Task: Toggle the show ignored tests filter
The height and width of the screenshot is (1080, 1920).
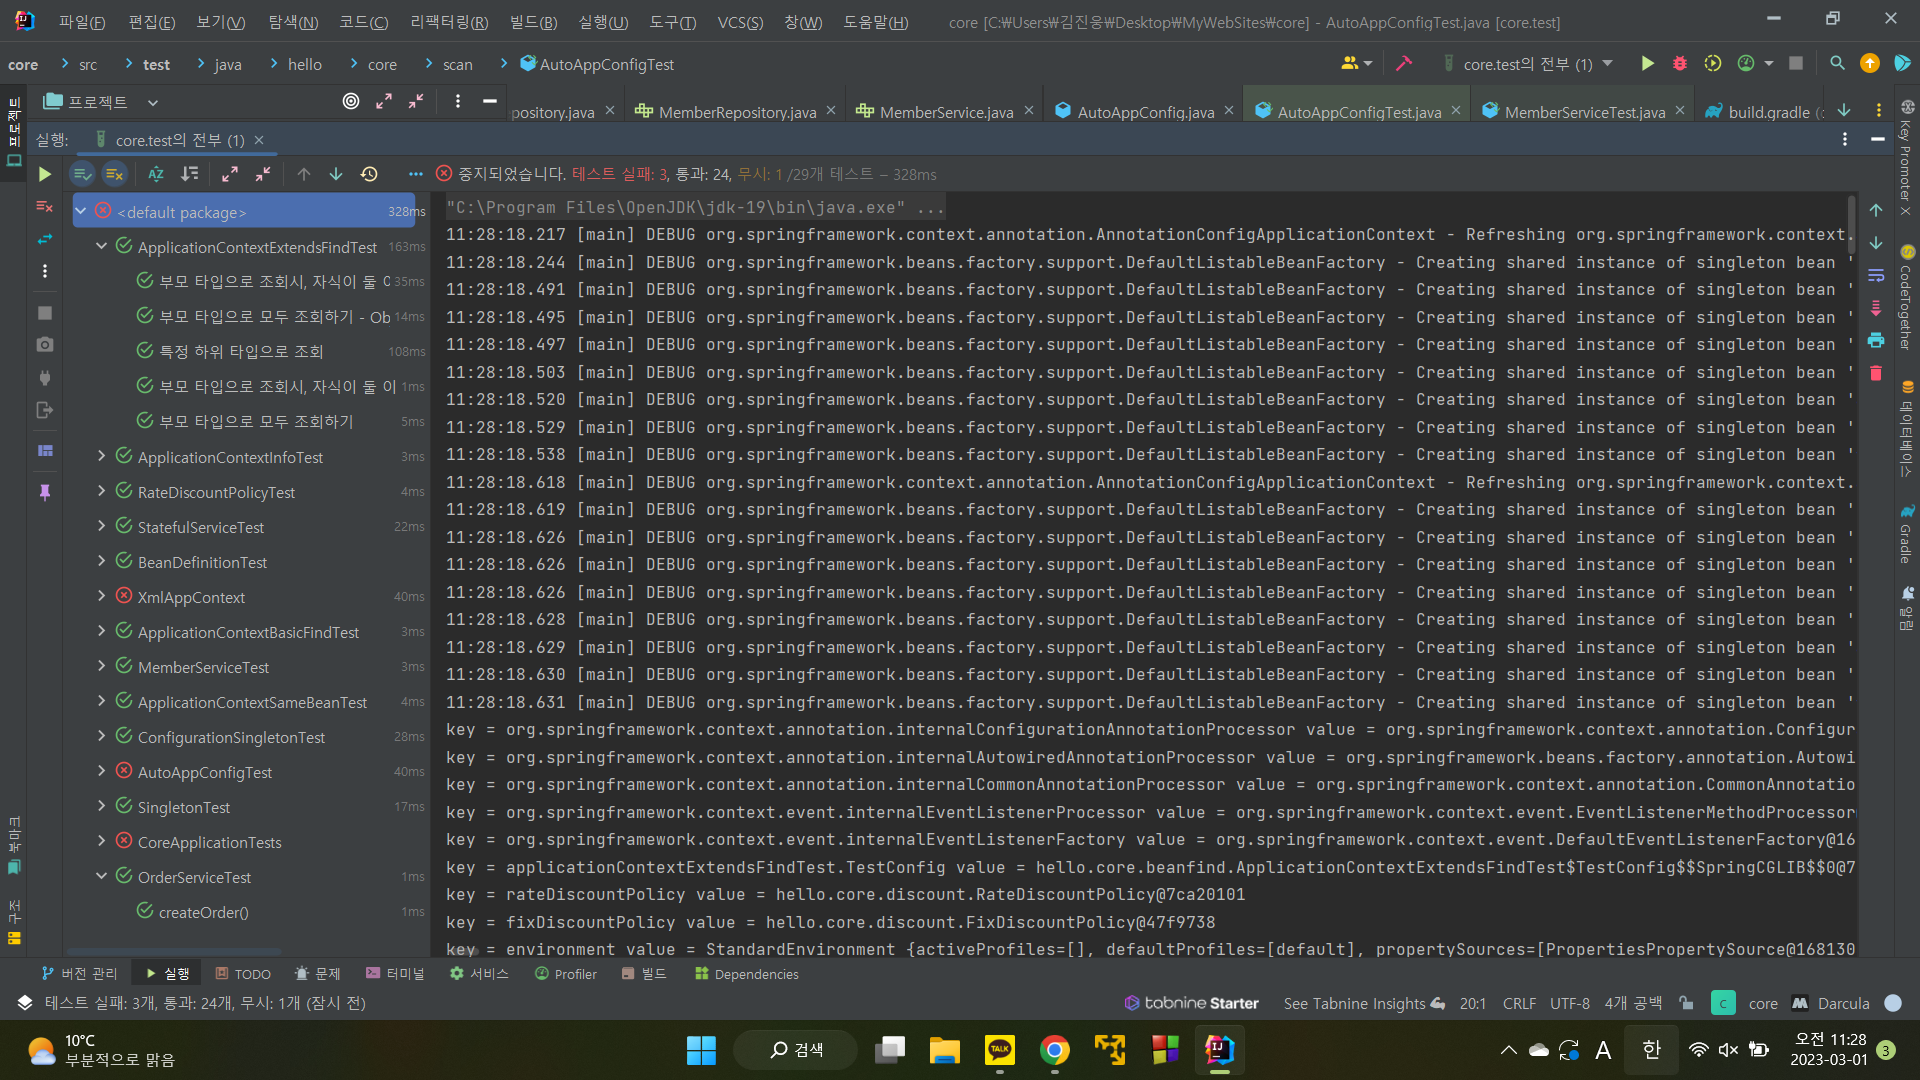Action: [115, 174]
